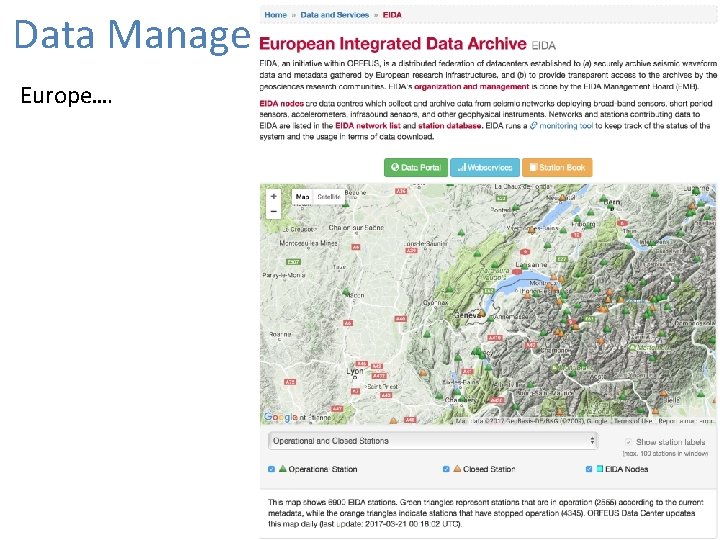Open the Webservices button
Image resolution: width=720 pixels, height=540 pixels.
[485, 168]
